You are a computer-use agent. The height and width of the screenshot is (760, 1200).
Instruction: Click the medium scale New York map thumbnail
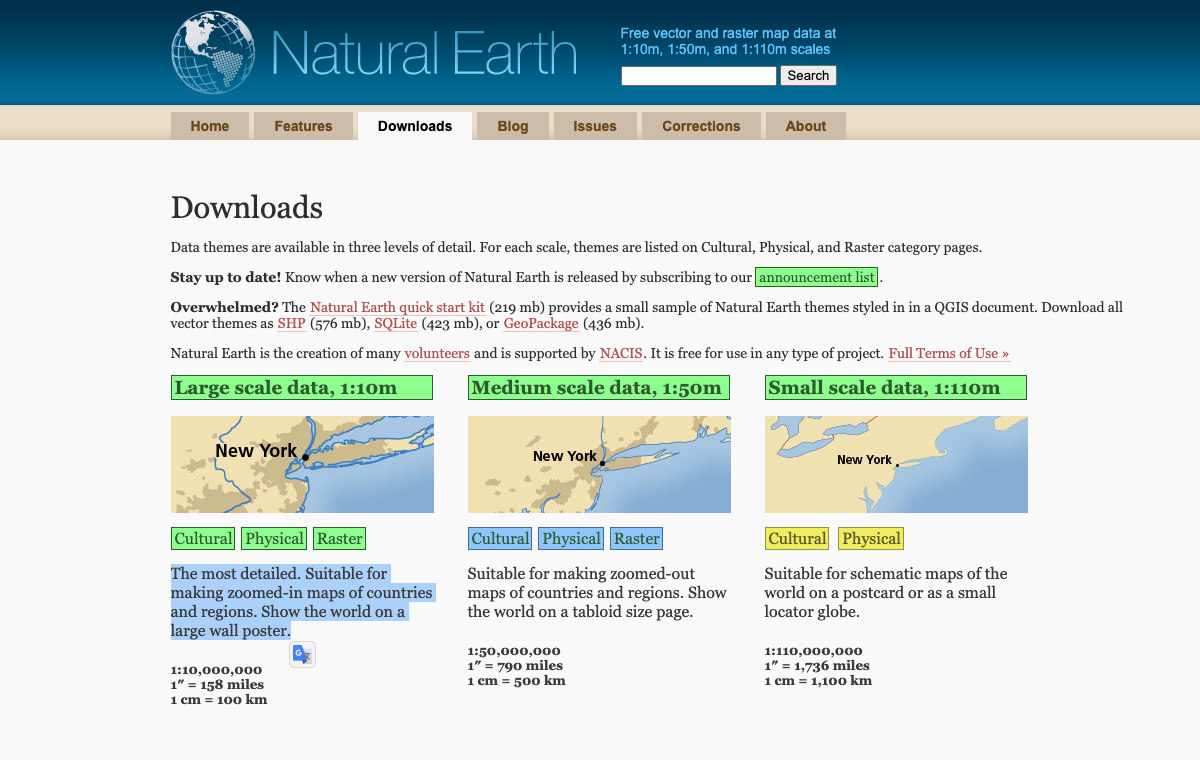click(599, 465)
